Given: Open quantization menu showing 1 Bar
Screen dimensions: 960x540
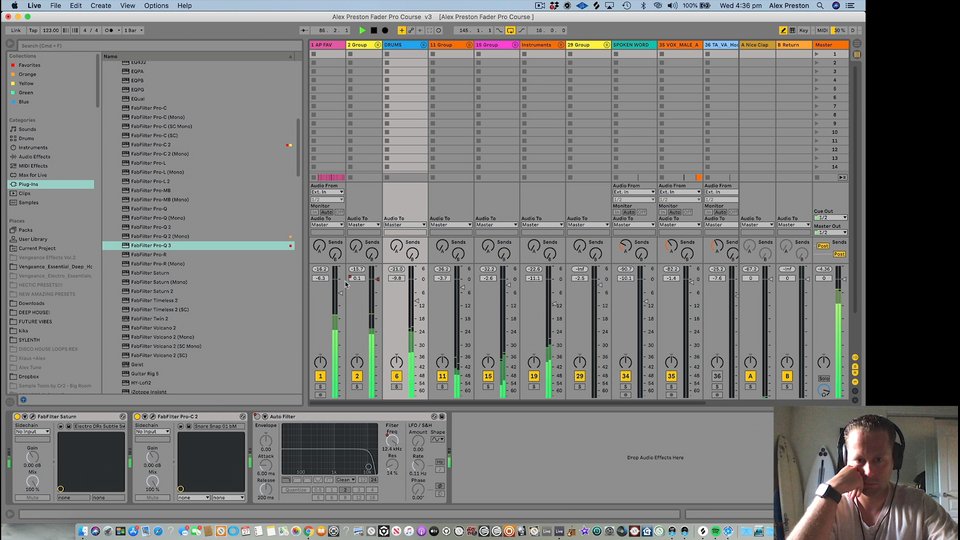Looking at the screenshot, I should coord(133,30).
